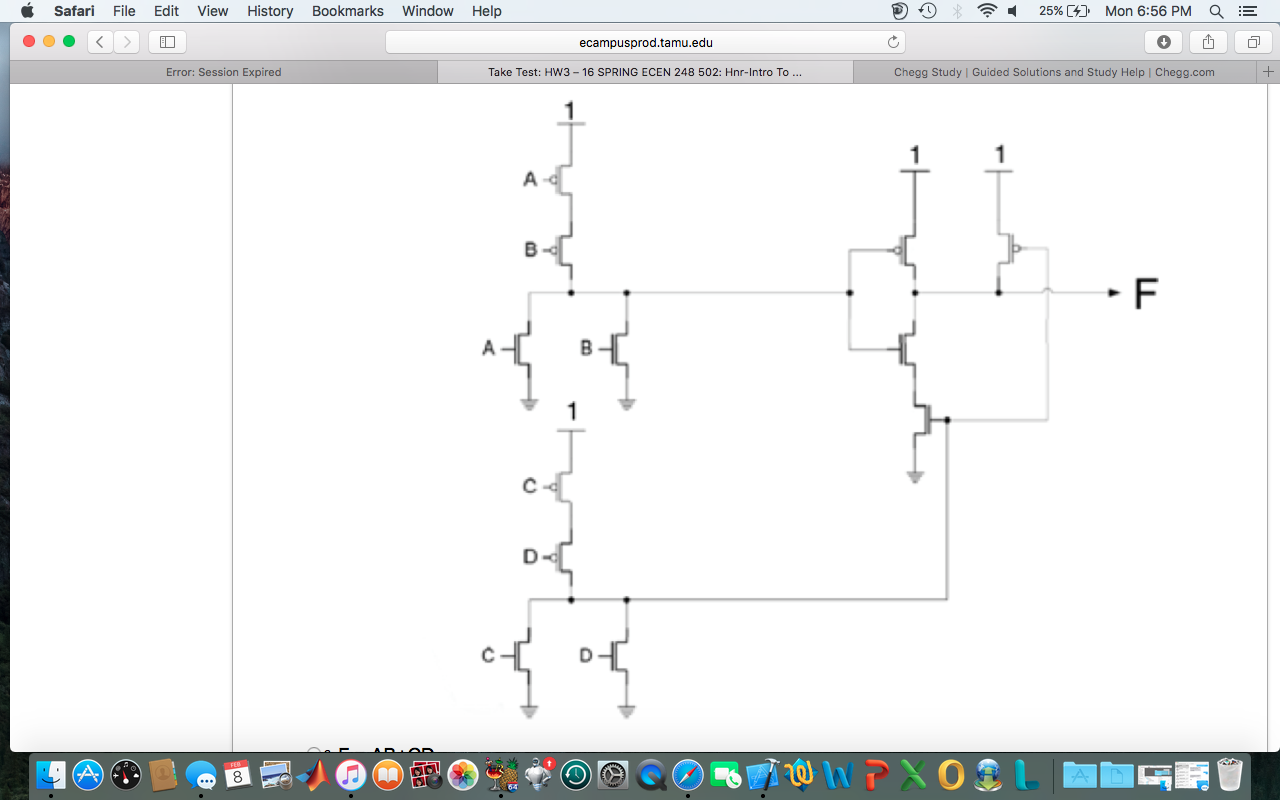
Task: Reload the ecampusprod.tamu.edu page
Action: click(893, 42)
